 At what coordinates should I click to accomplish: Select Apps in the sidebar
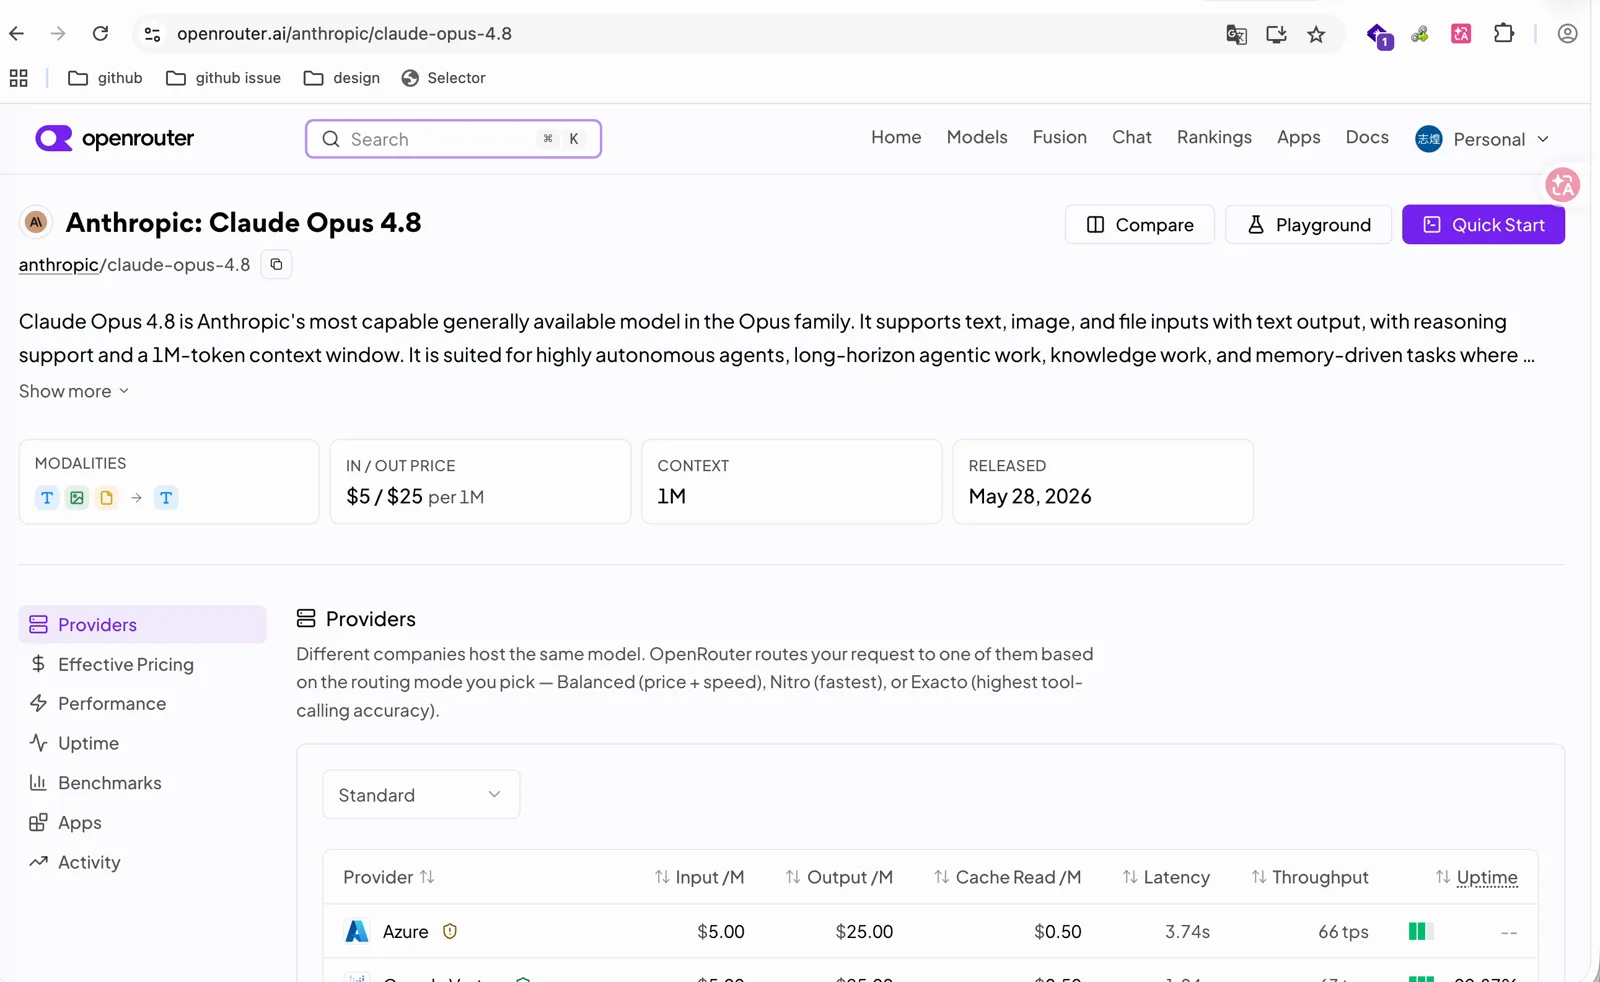(143, 823)
